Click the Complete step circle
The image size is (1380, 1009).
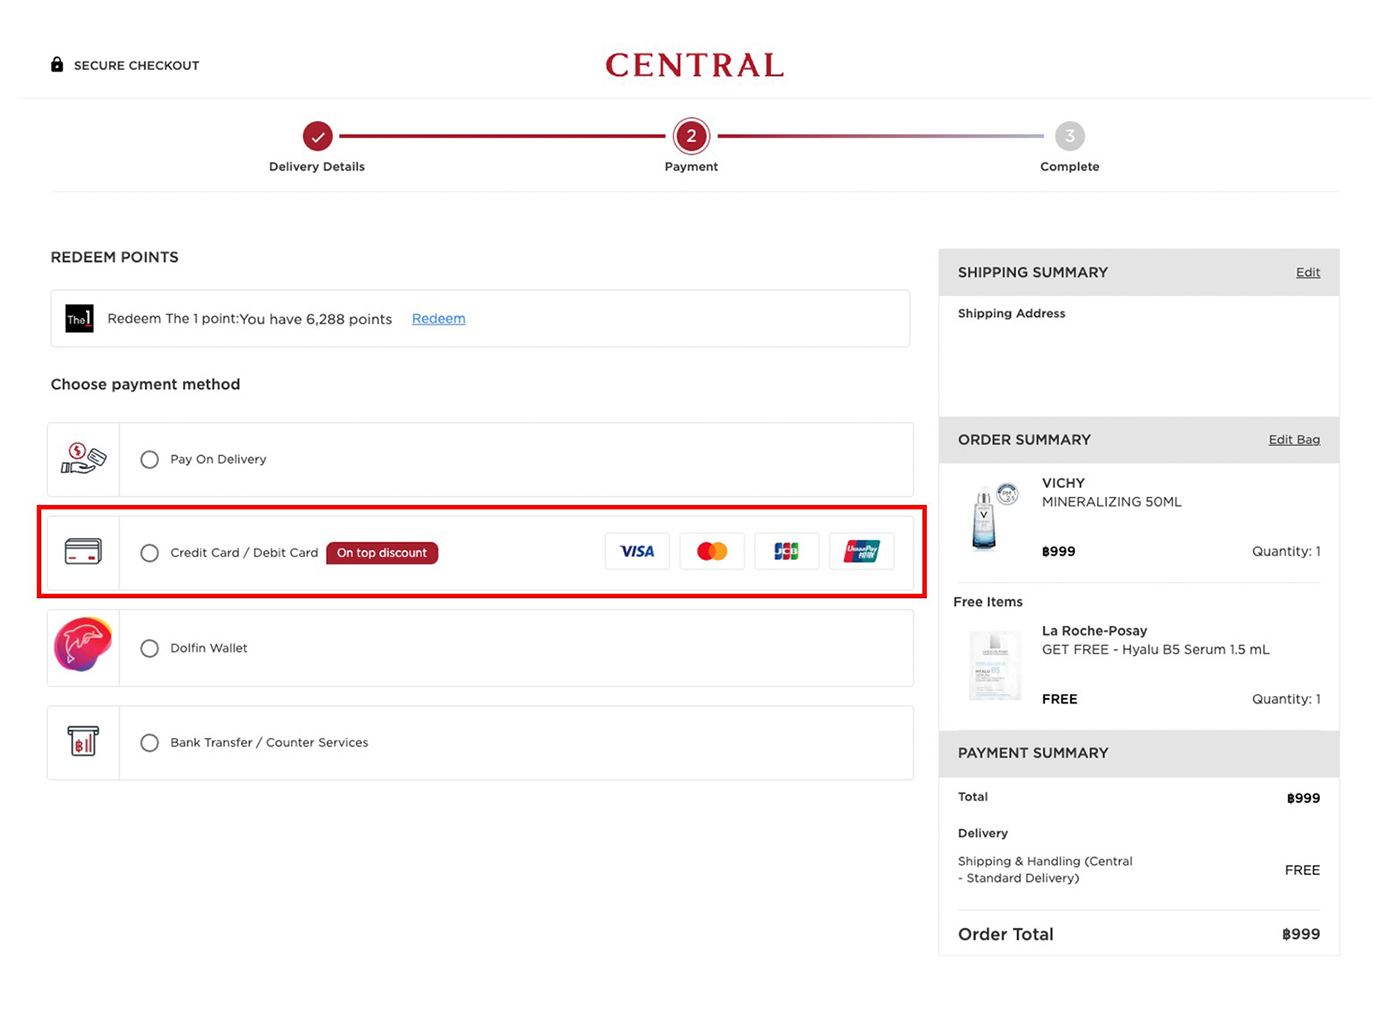[1069, 136]
